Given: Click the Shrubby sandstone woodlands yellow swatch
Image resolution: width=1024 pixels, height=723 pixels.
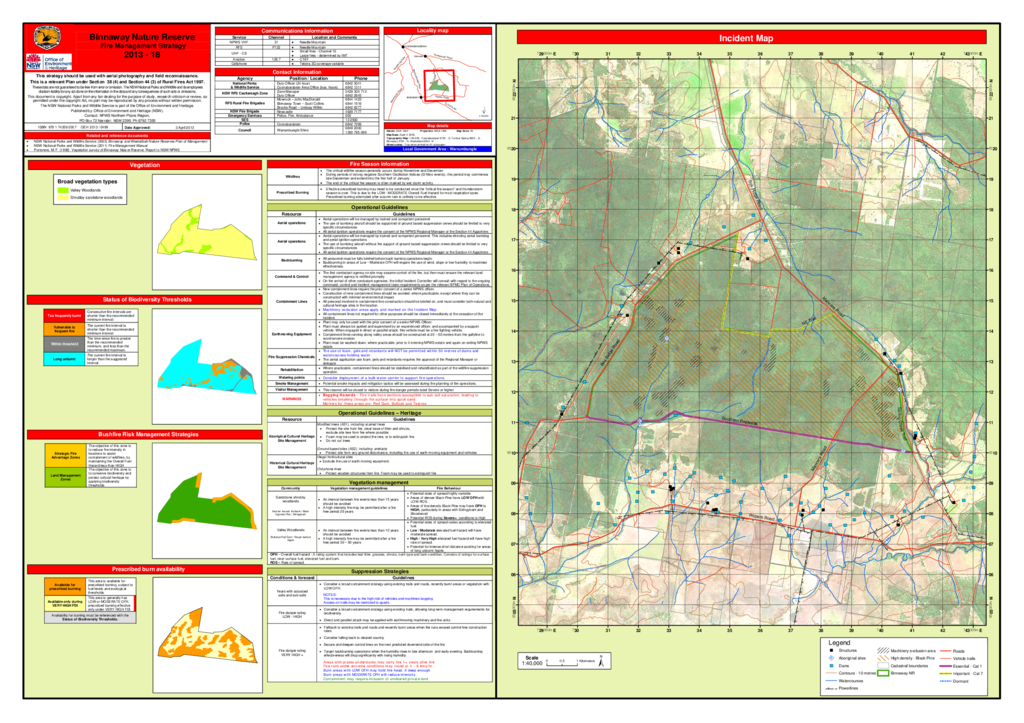Looking at the screenshot, I should click(63, 197).
